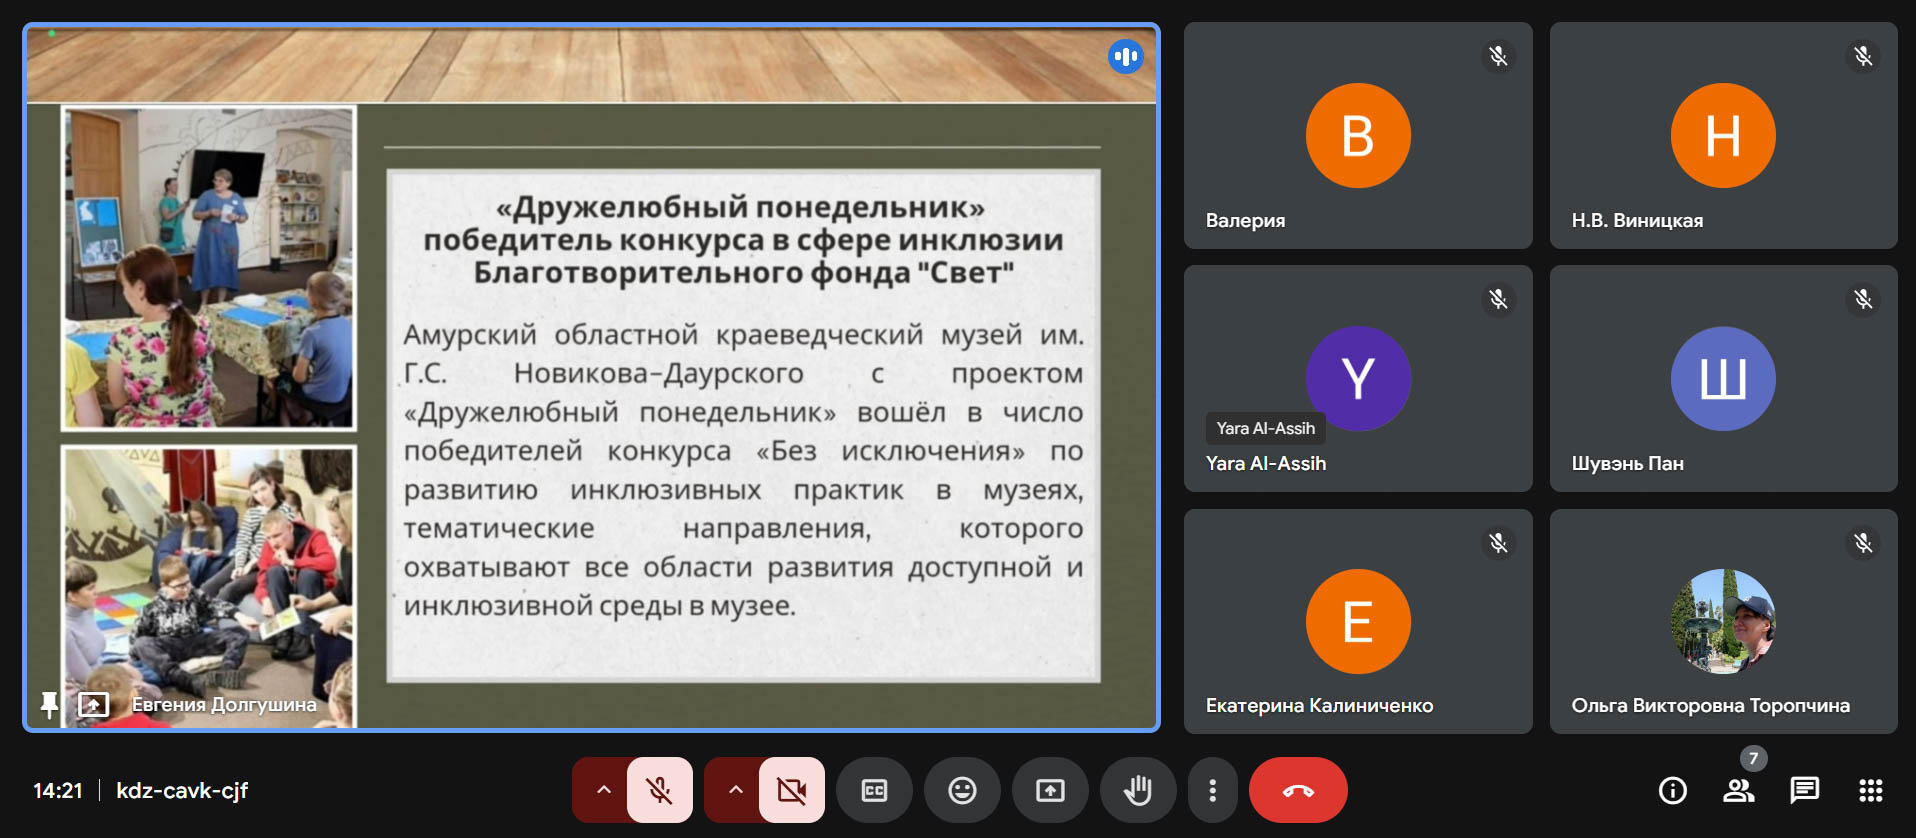This screenshot has width=1916, height=838.
Task: Click the presentation screen icon beside Евгения Долгушина
Action: coord(93,705)
